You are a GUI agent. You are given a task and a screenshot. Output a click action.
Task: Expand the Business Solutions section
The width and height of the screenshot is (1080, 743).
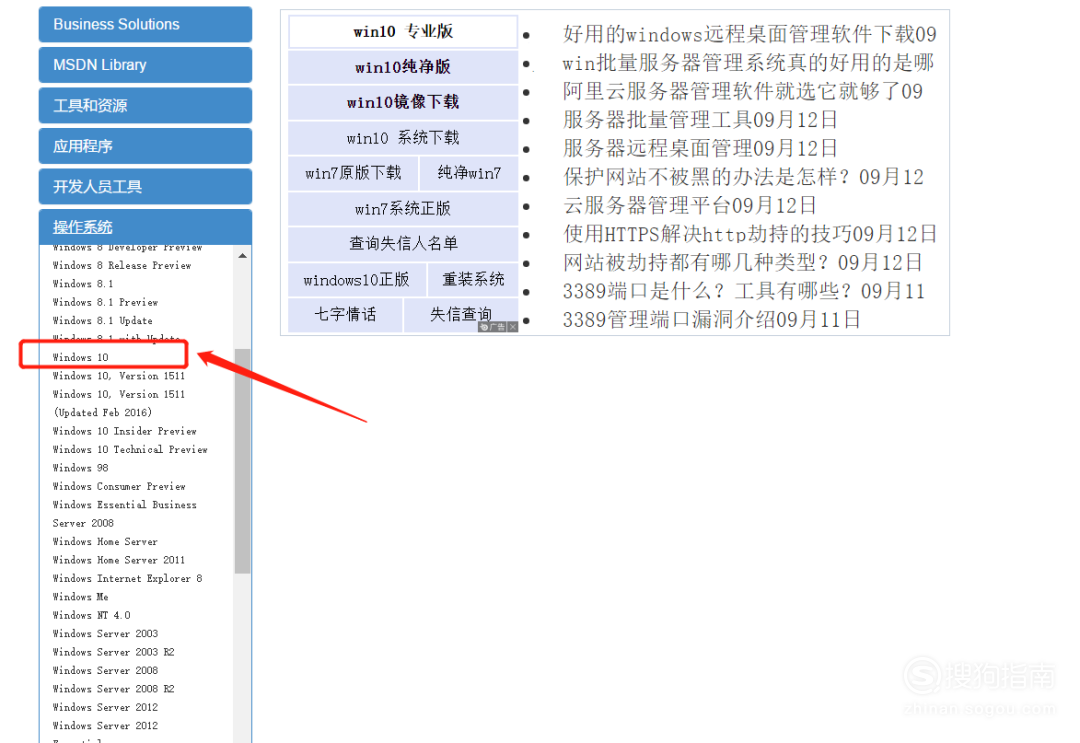coord(145,24)
